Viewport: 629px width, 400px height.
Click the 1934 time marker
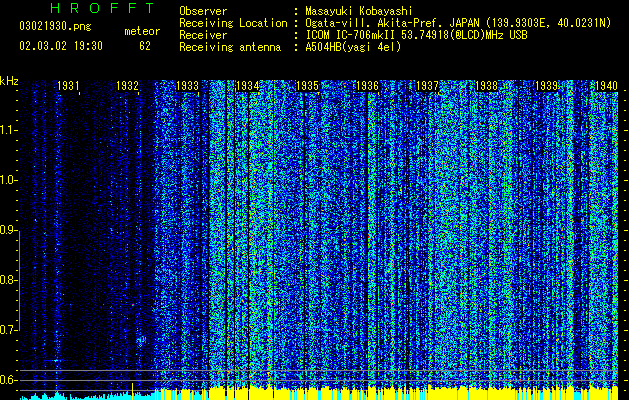coord(248,85)
